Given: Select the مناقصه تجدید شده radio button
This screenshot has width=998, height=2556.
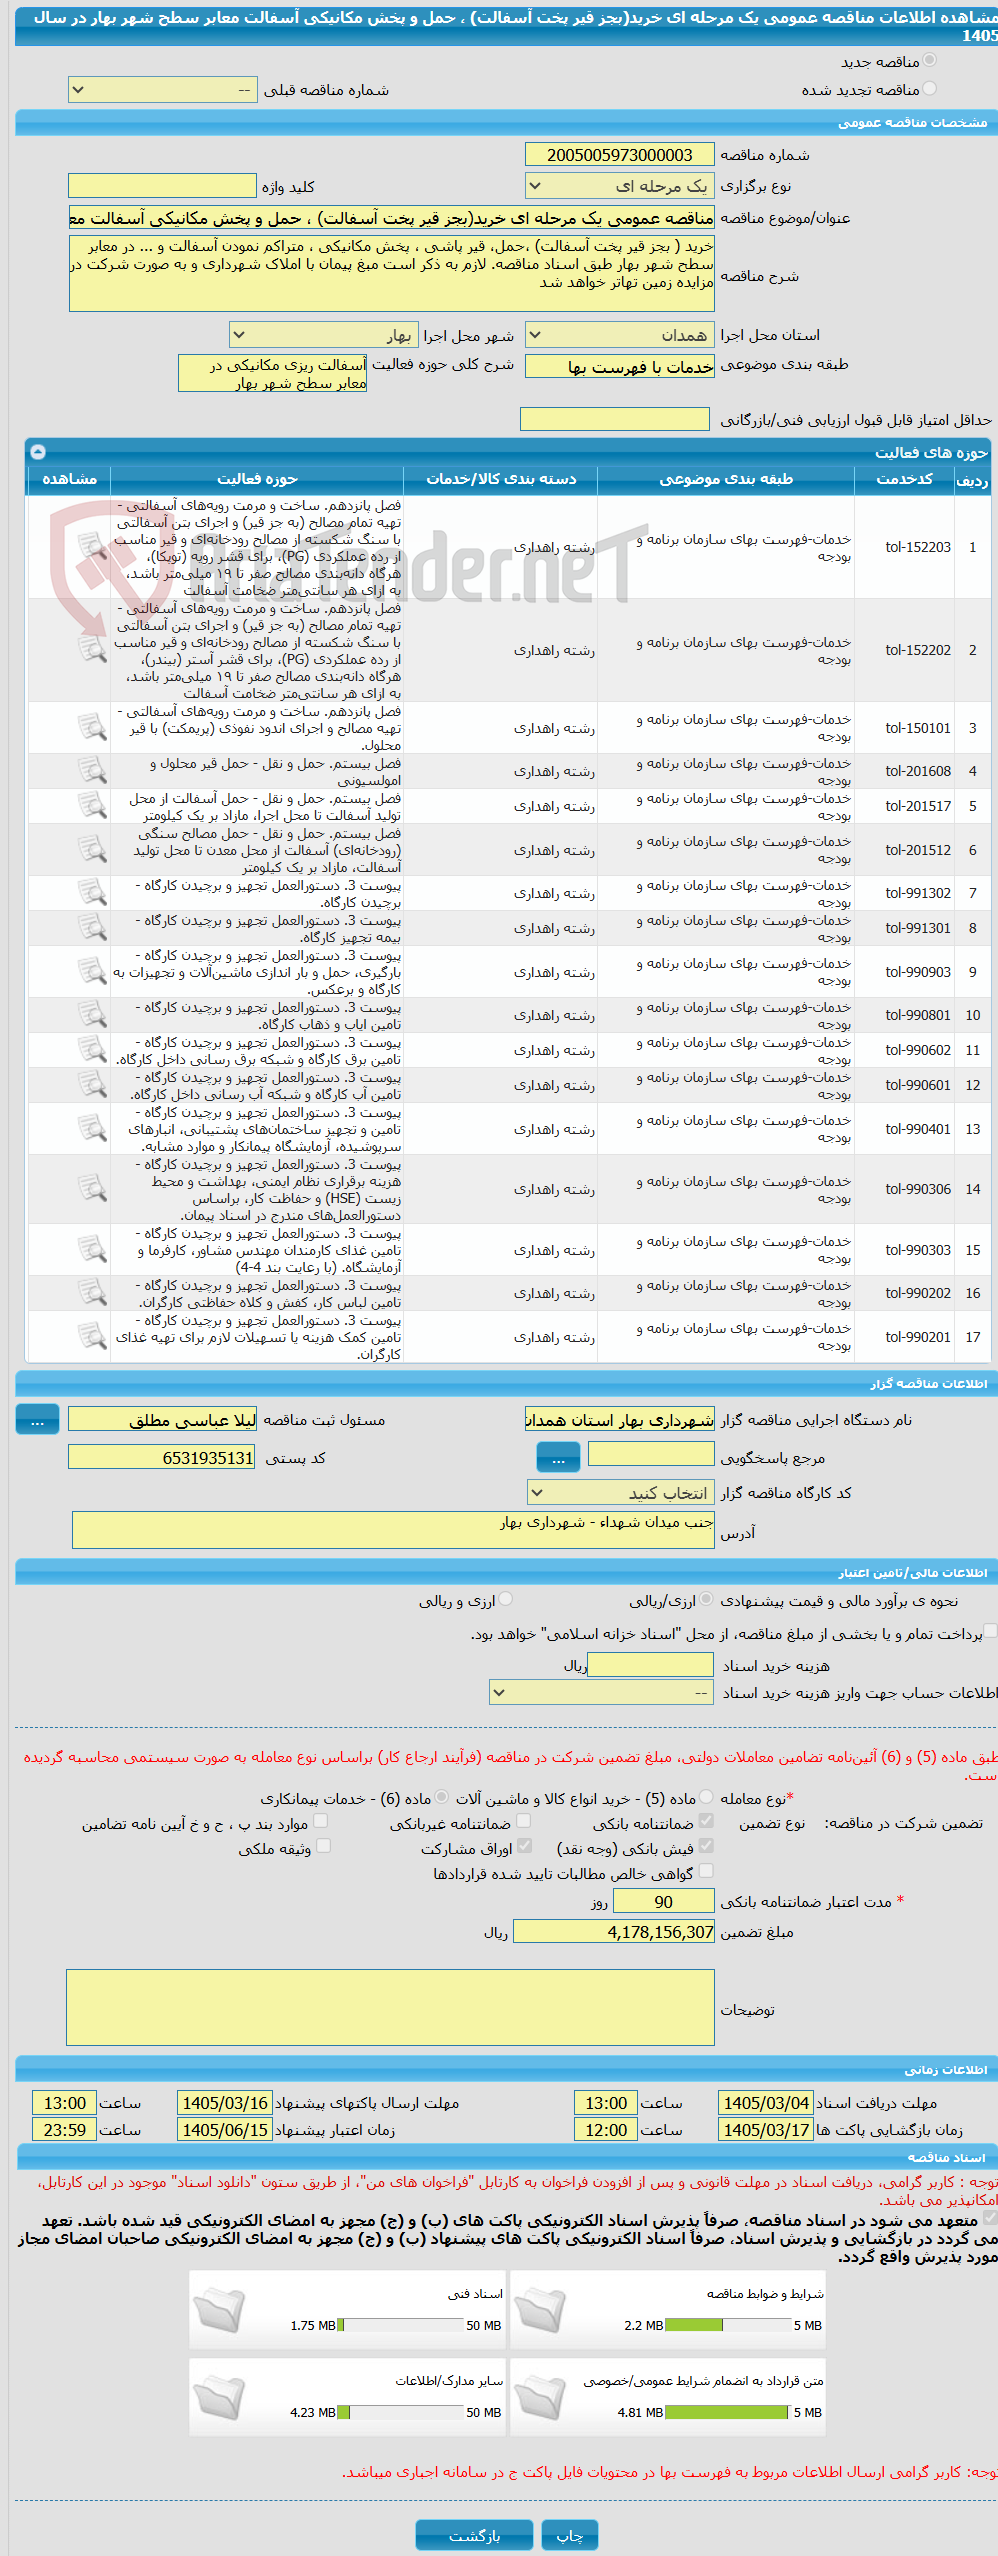Looking at the screenshot, I should pyautogui.click(x=930, y=89).
